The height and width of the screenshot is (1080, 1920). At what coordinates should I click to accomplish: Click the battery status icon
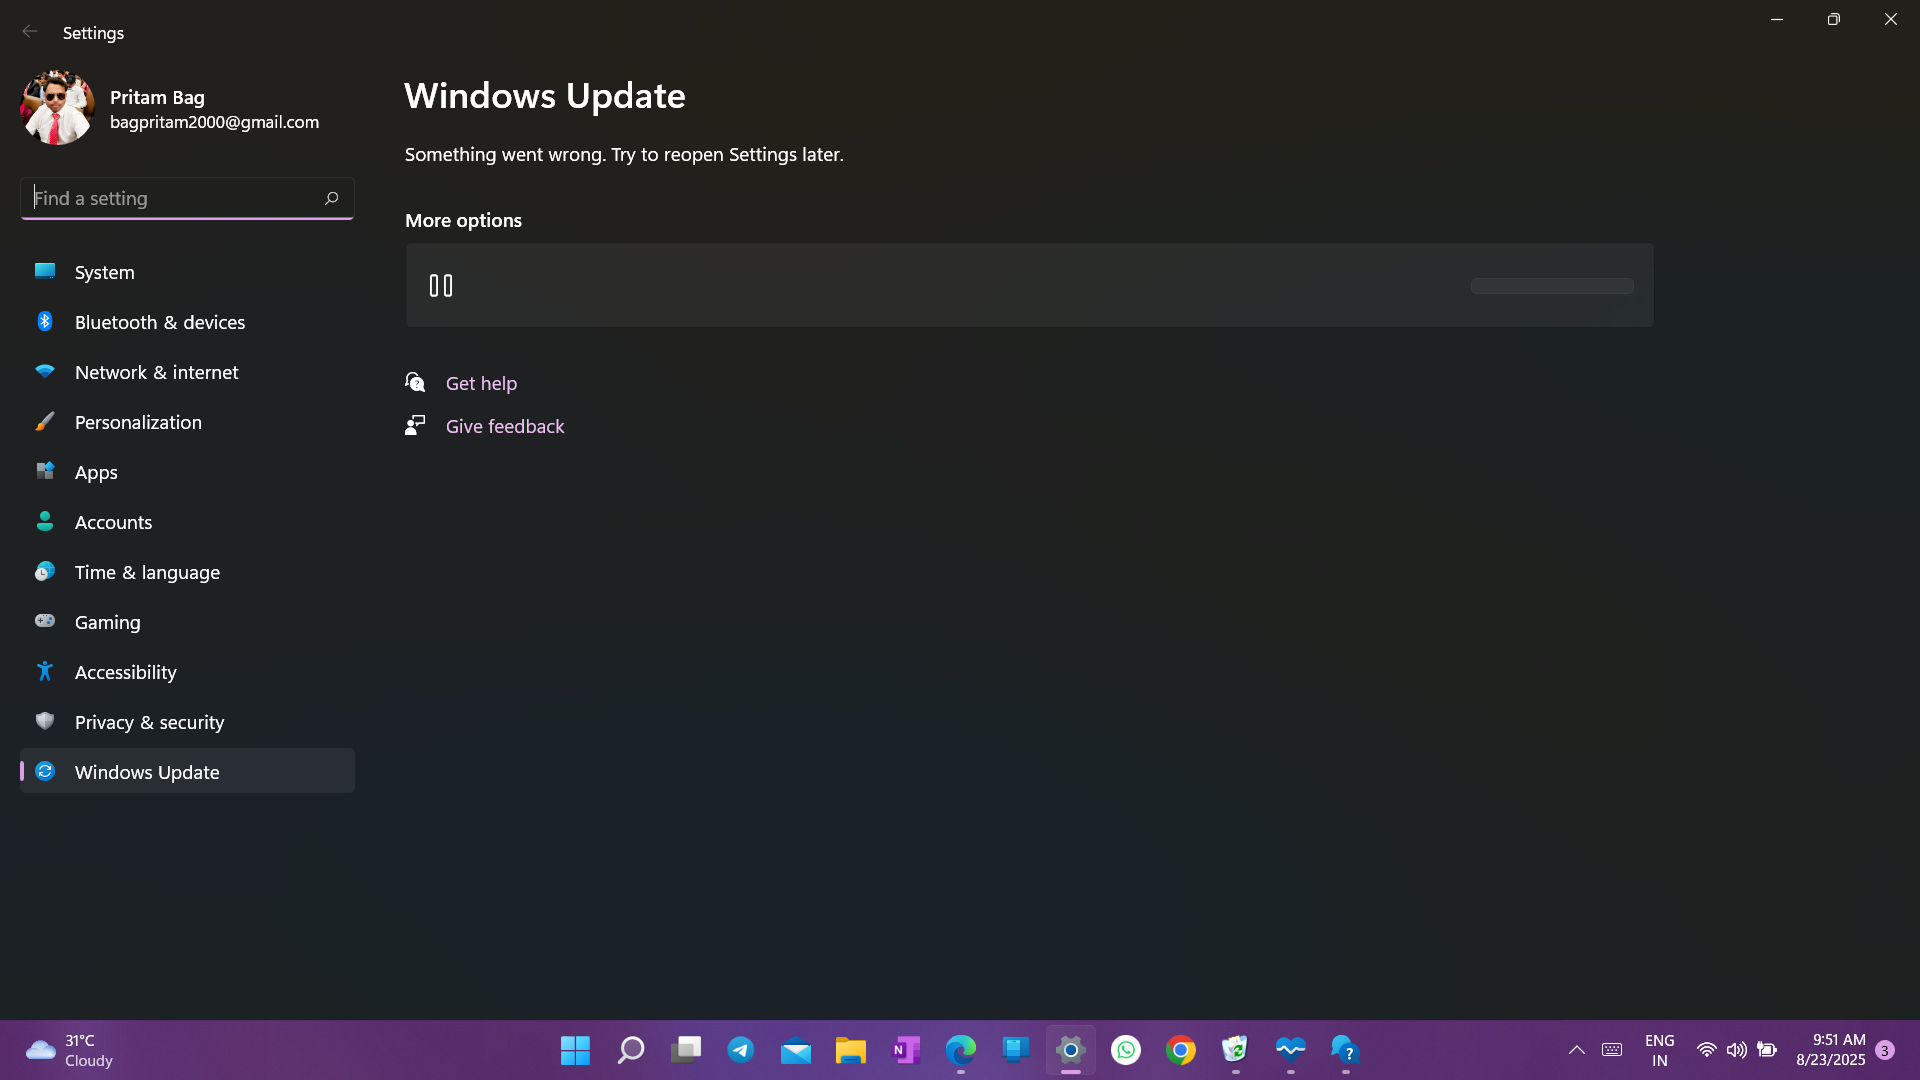coord(1767,1050)
